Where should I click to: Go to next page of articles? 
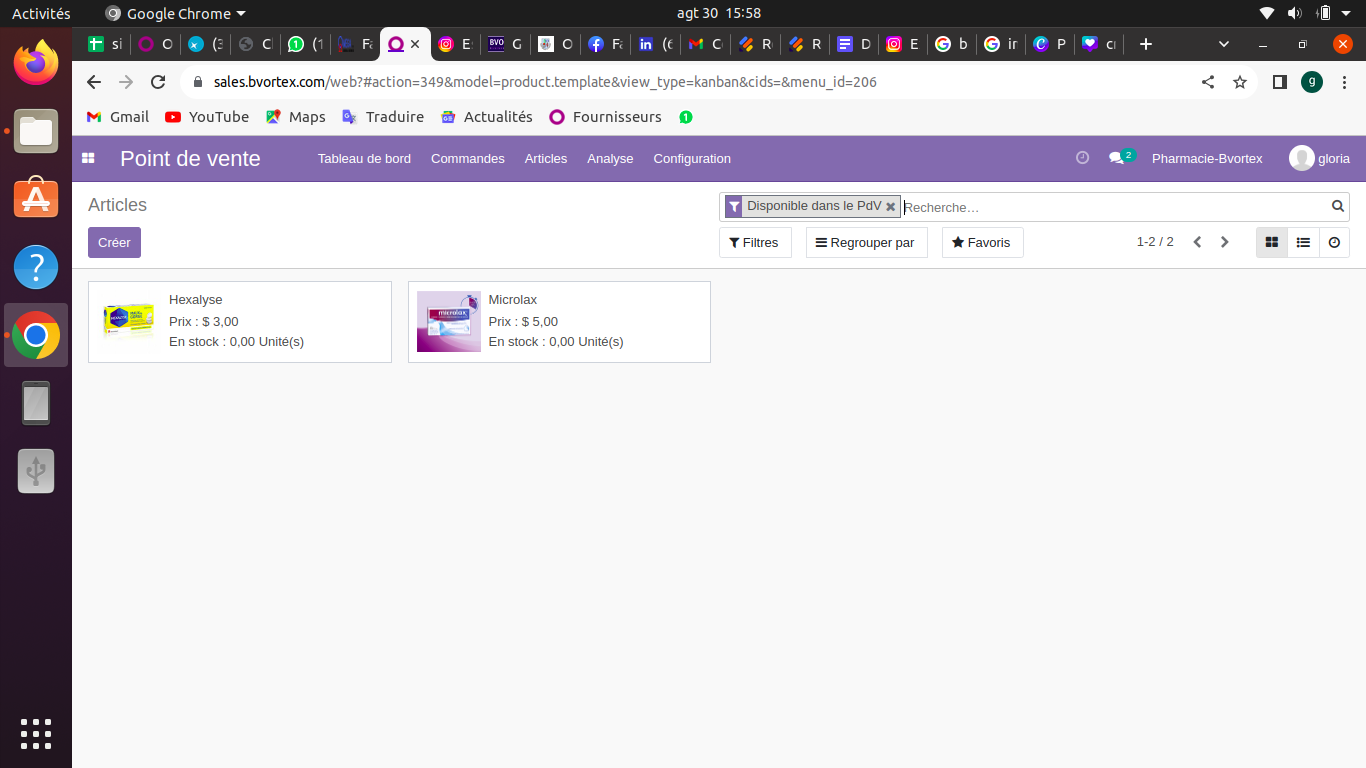[1224, 242]
